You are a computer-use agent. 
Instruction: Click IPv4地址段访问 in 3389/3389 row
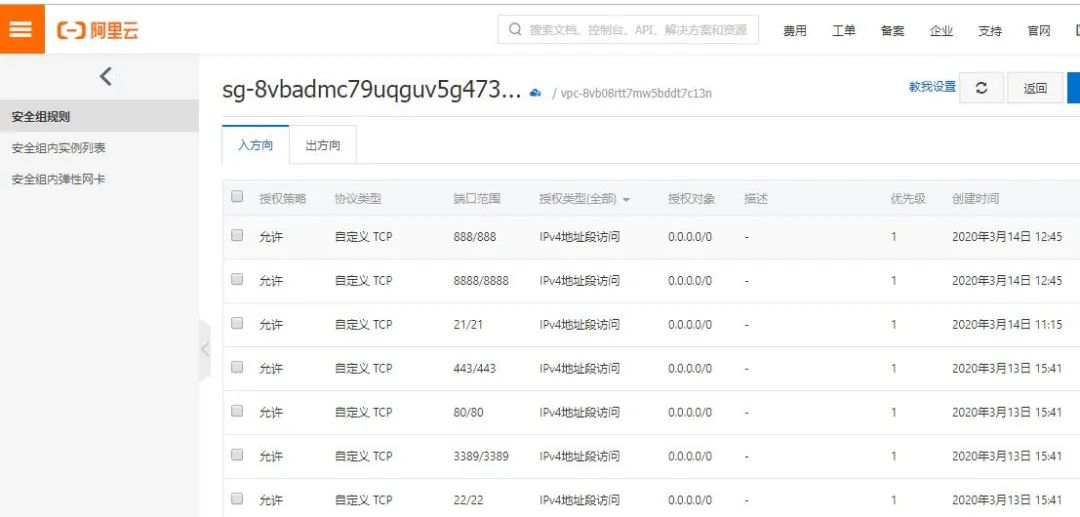click(579, 456)
